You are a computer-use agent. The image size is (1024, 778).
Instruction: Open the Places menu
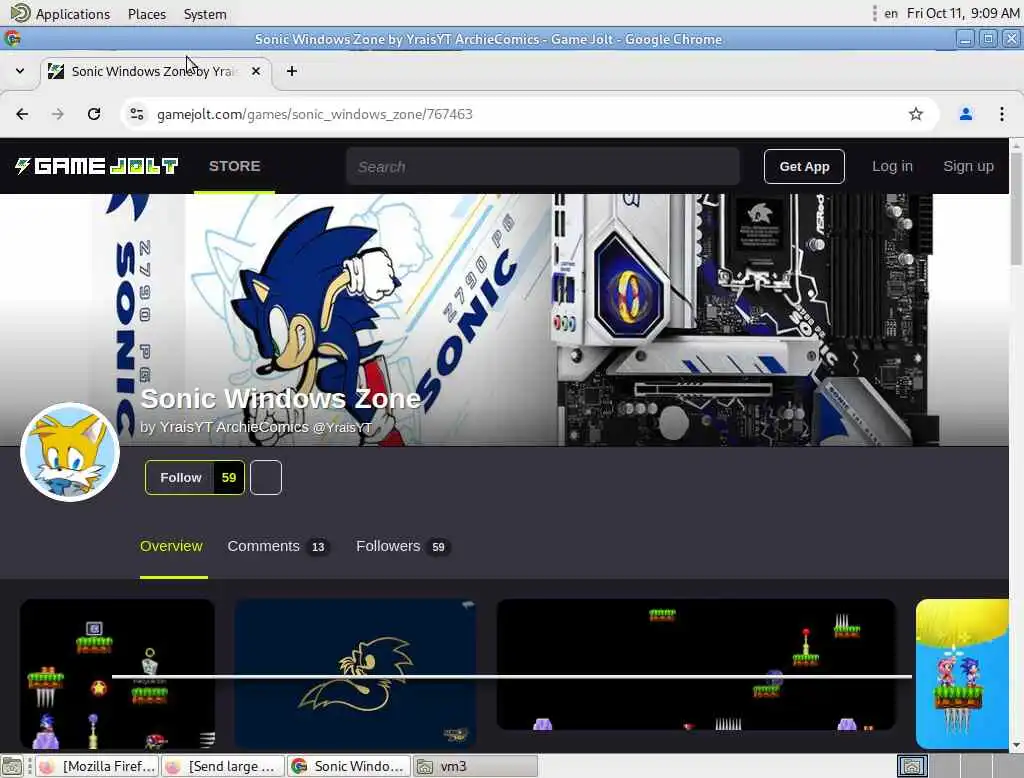pos(147,14)
